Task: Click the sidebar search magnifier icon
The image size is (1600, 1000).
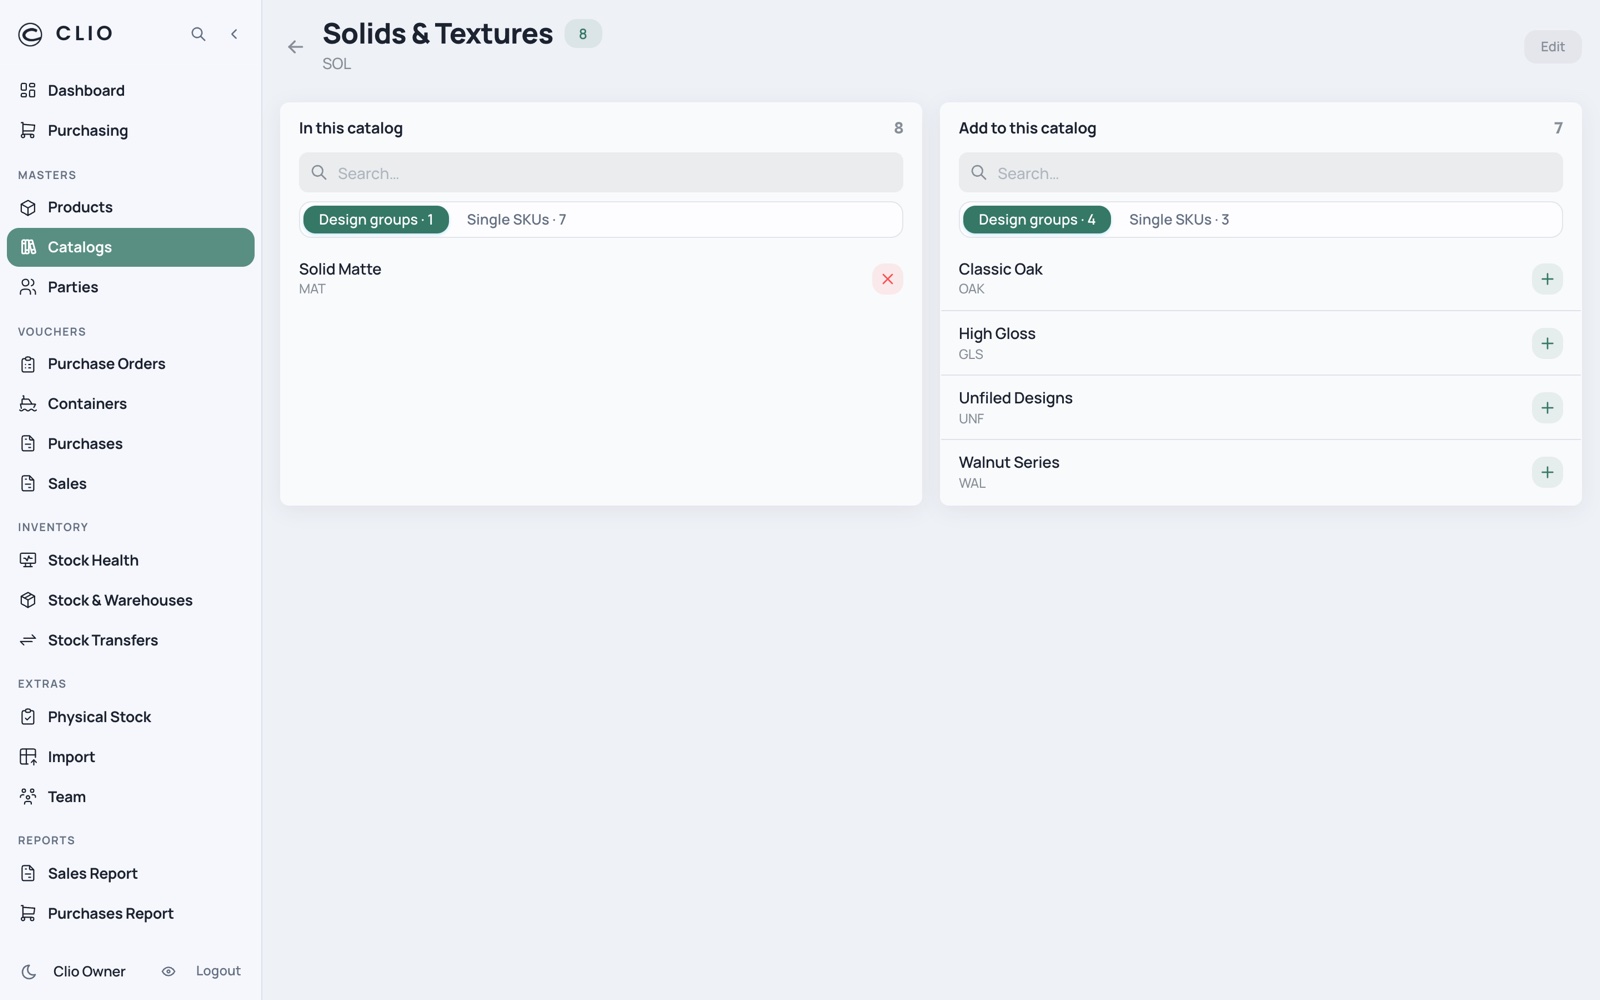Action: tap(198, 34)
